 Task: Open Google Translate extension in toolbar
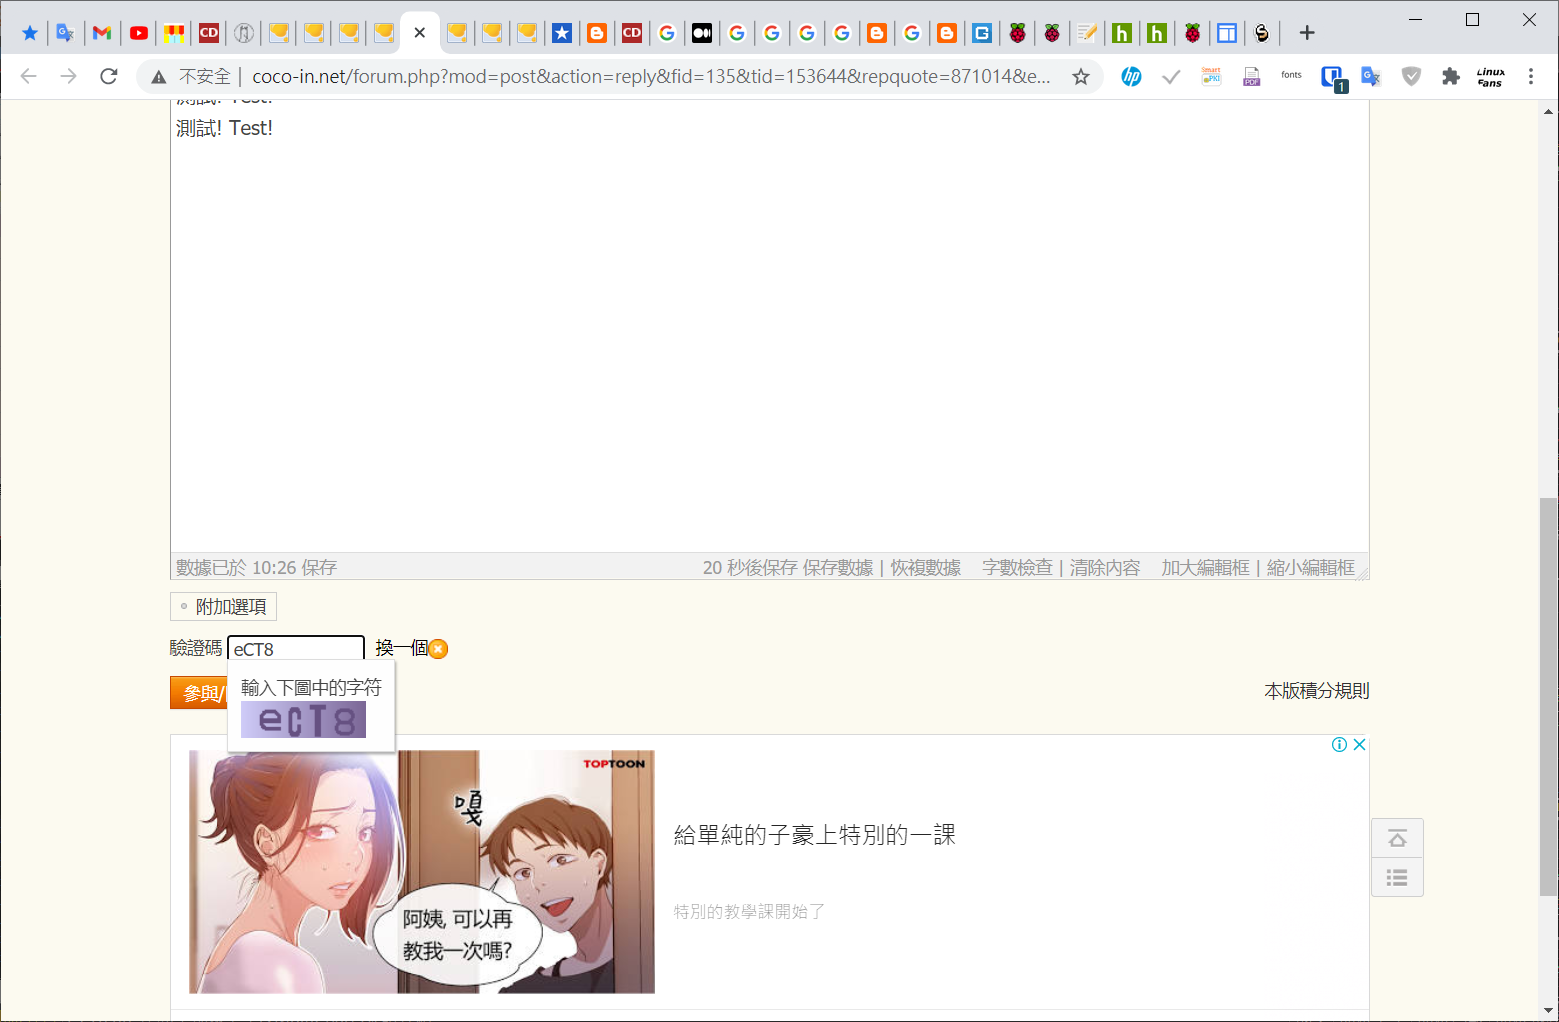pyautogui.click(x=1371, y=76)
